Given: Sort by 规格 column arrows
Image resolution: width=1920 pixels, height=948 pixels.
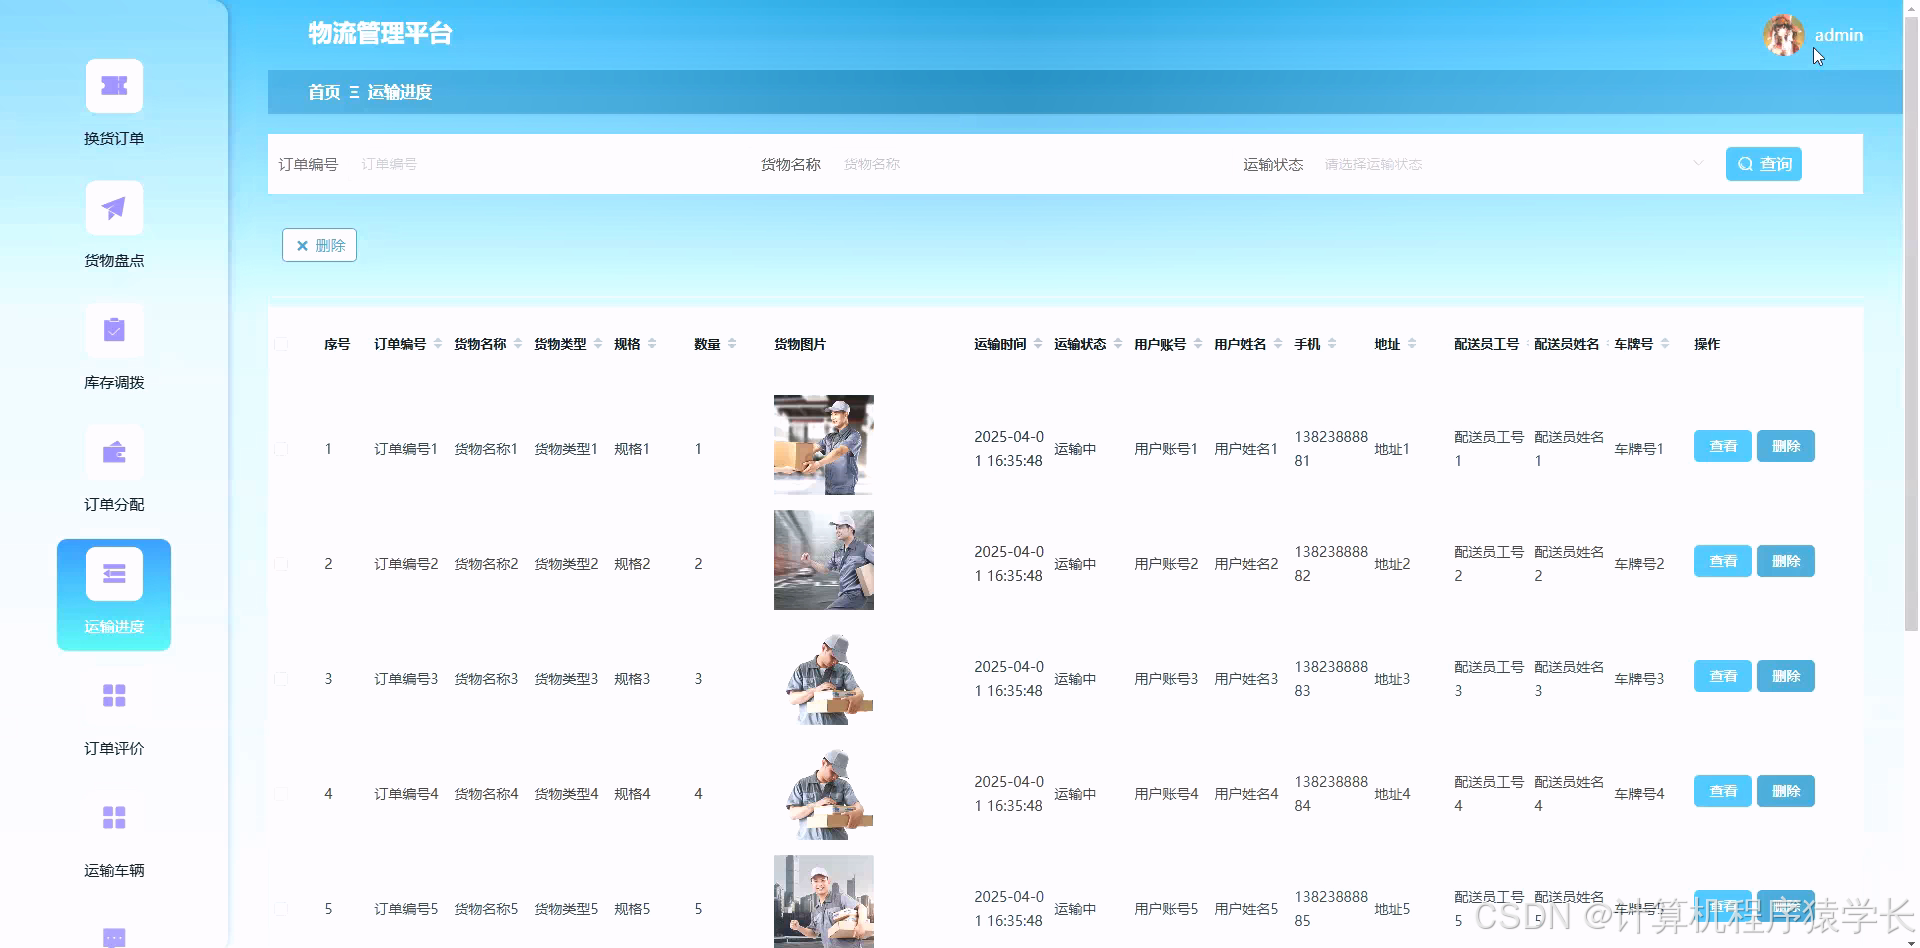Looking at the screenshot, I should 651,344.
